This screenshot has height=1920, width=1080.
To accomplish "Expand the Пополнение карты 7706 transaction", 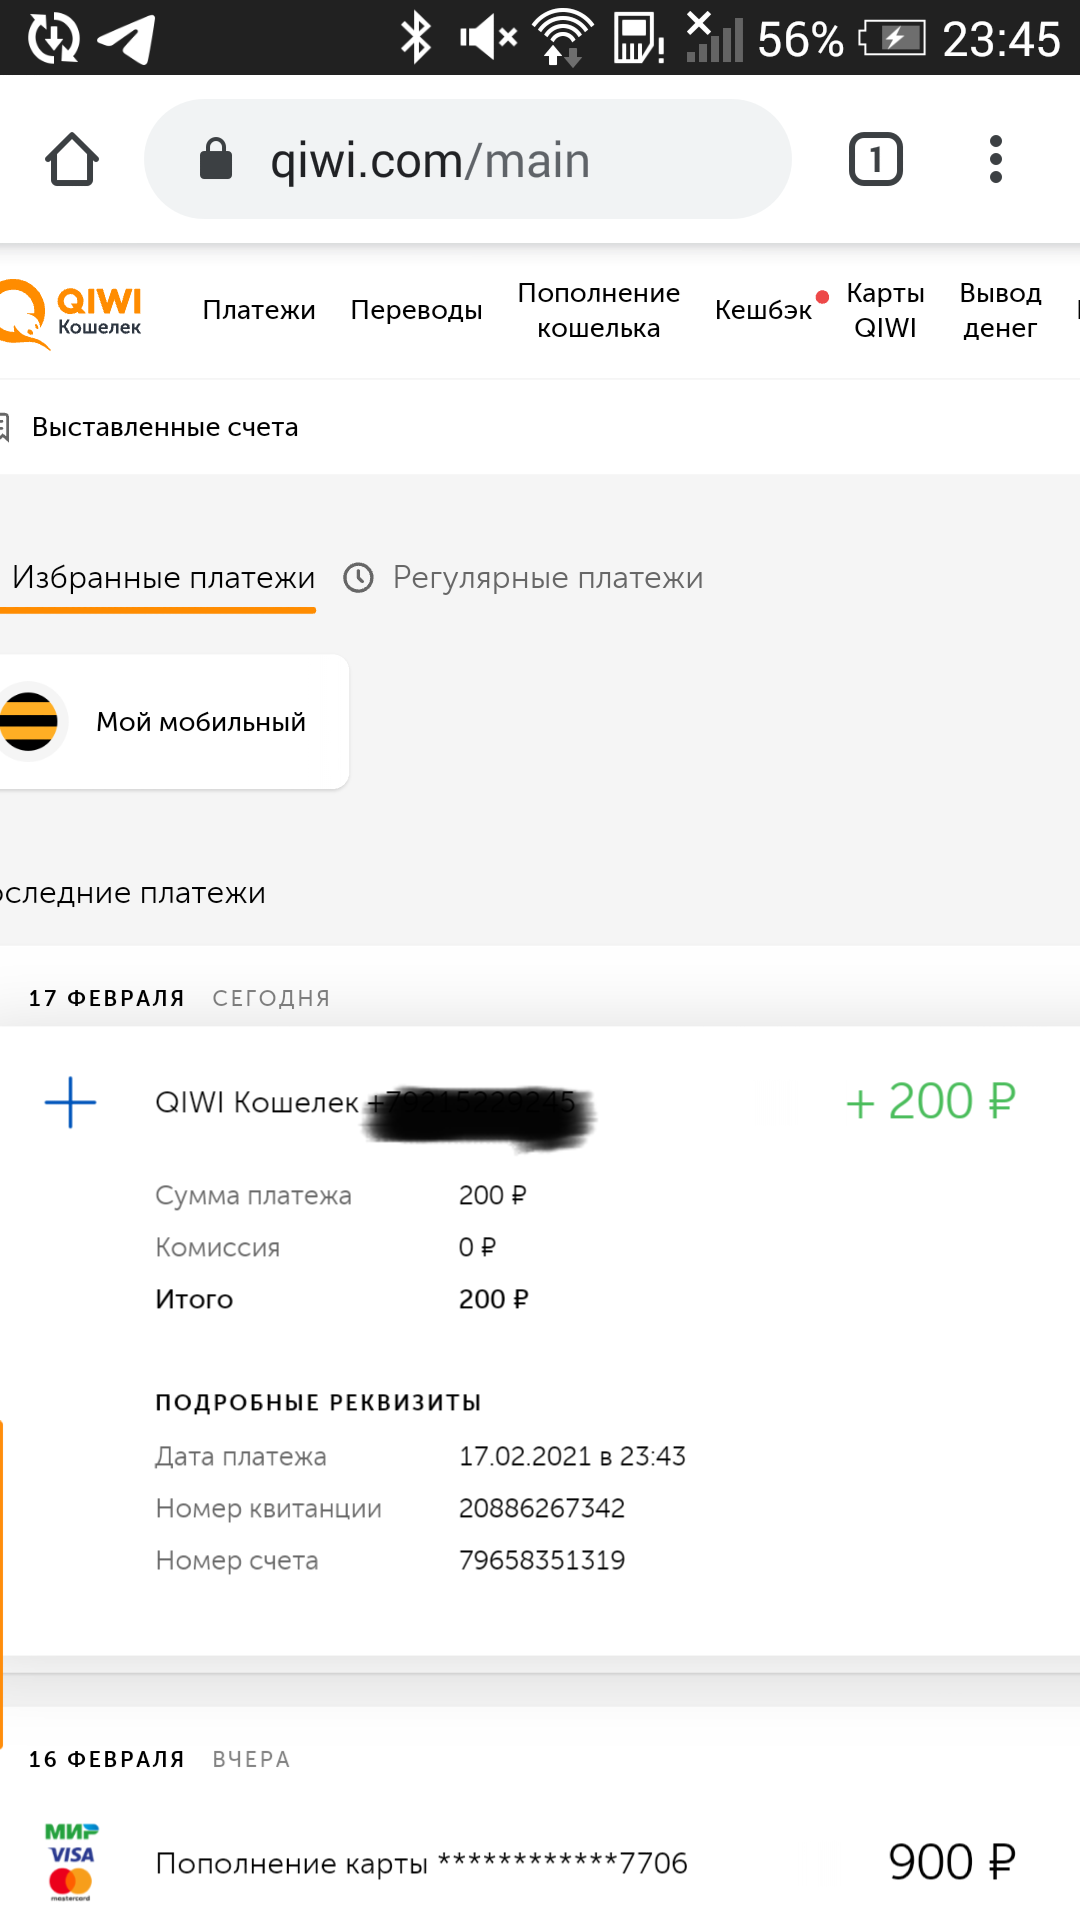I will pyautogui.click(x=540, y=1863).
